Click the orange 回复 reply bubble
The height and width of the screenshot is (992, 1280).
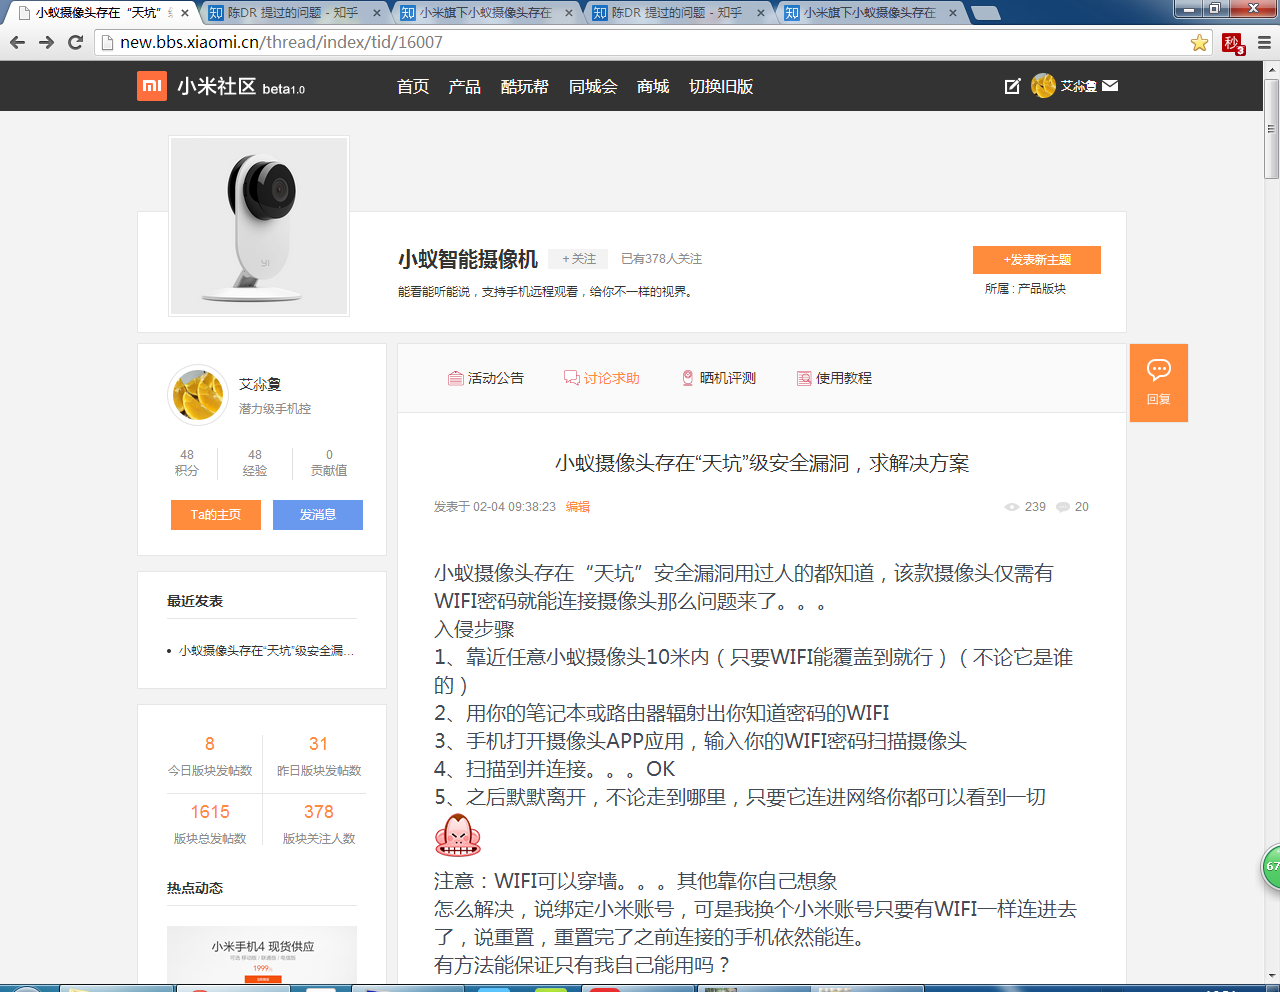(1158, 382)
